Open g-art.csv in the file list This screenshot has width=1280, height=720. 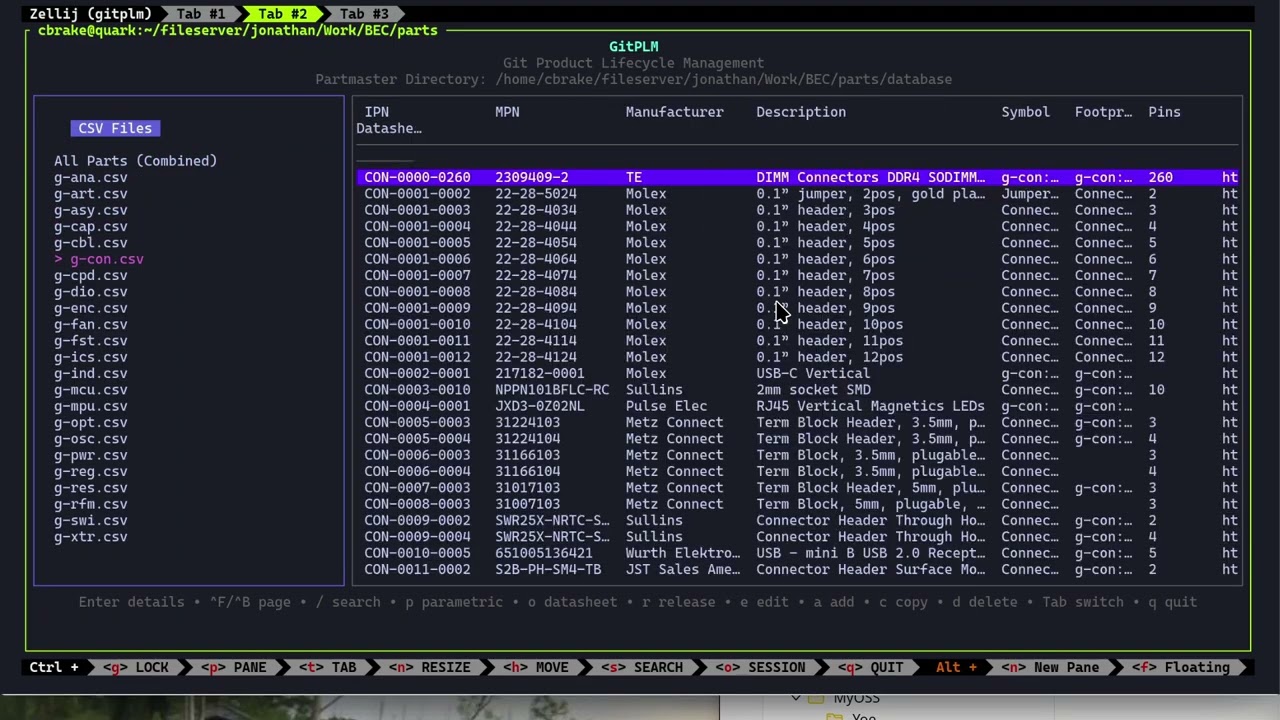pyautogui.click(x=91, y=194)
